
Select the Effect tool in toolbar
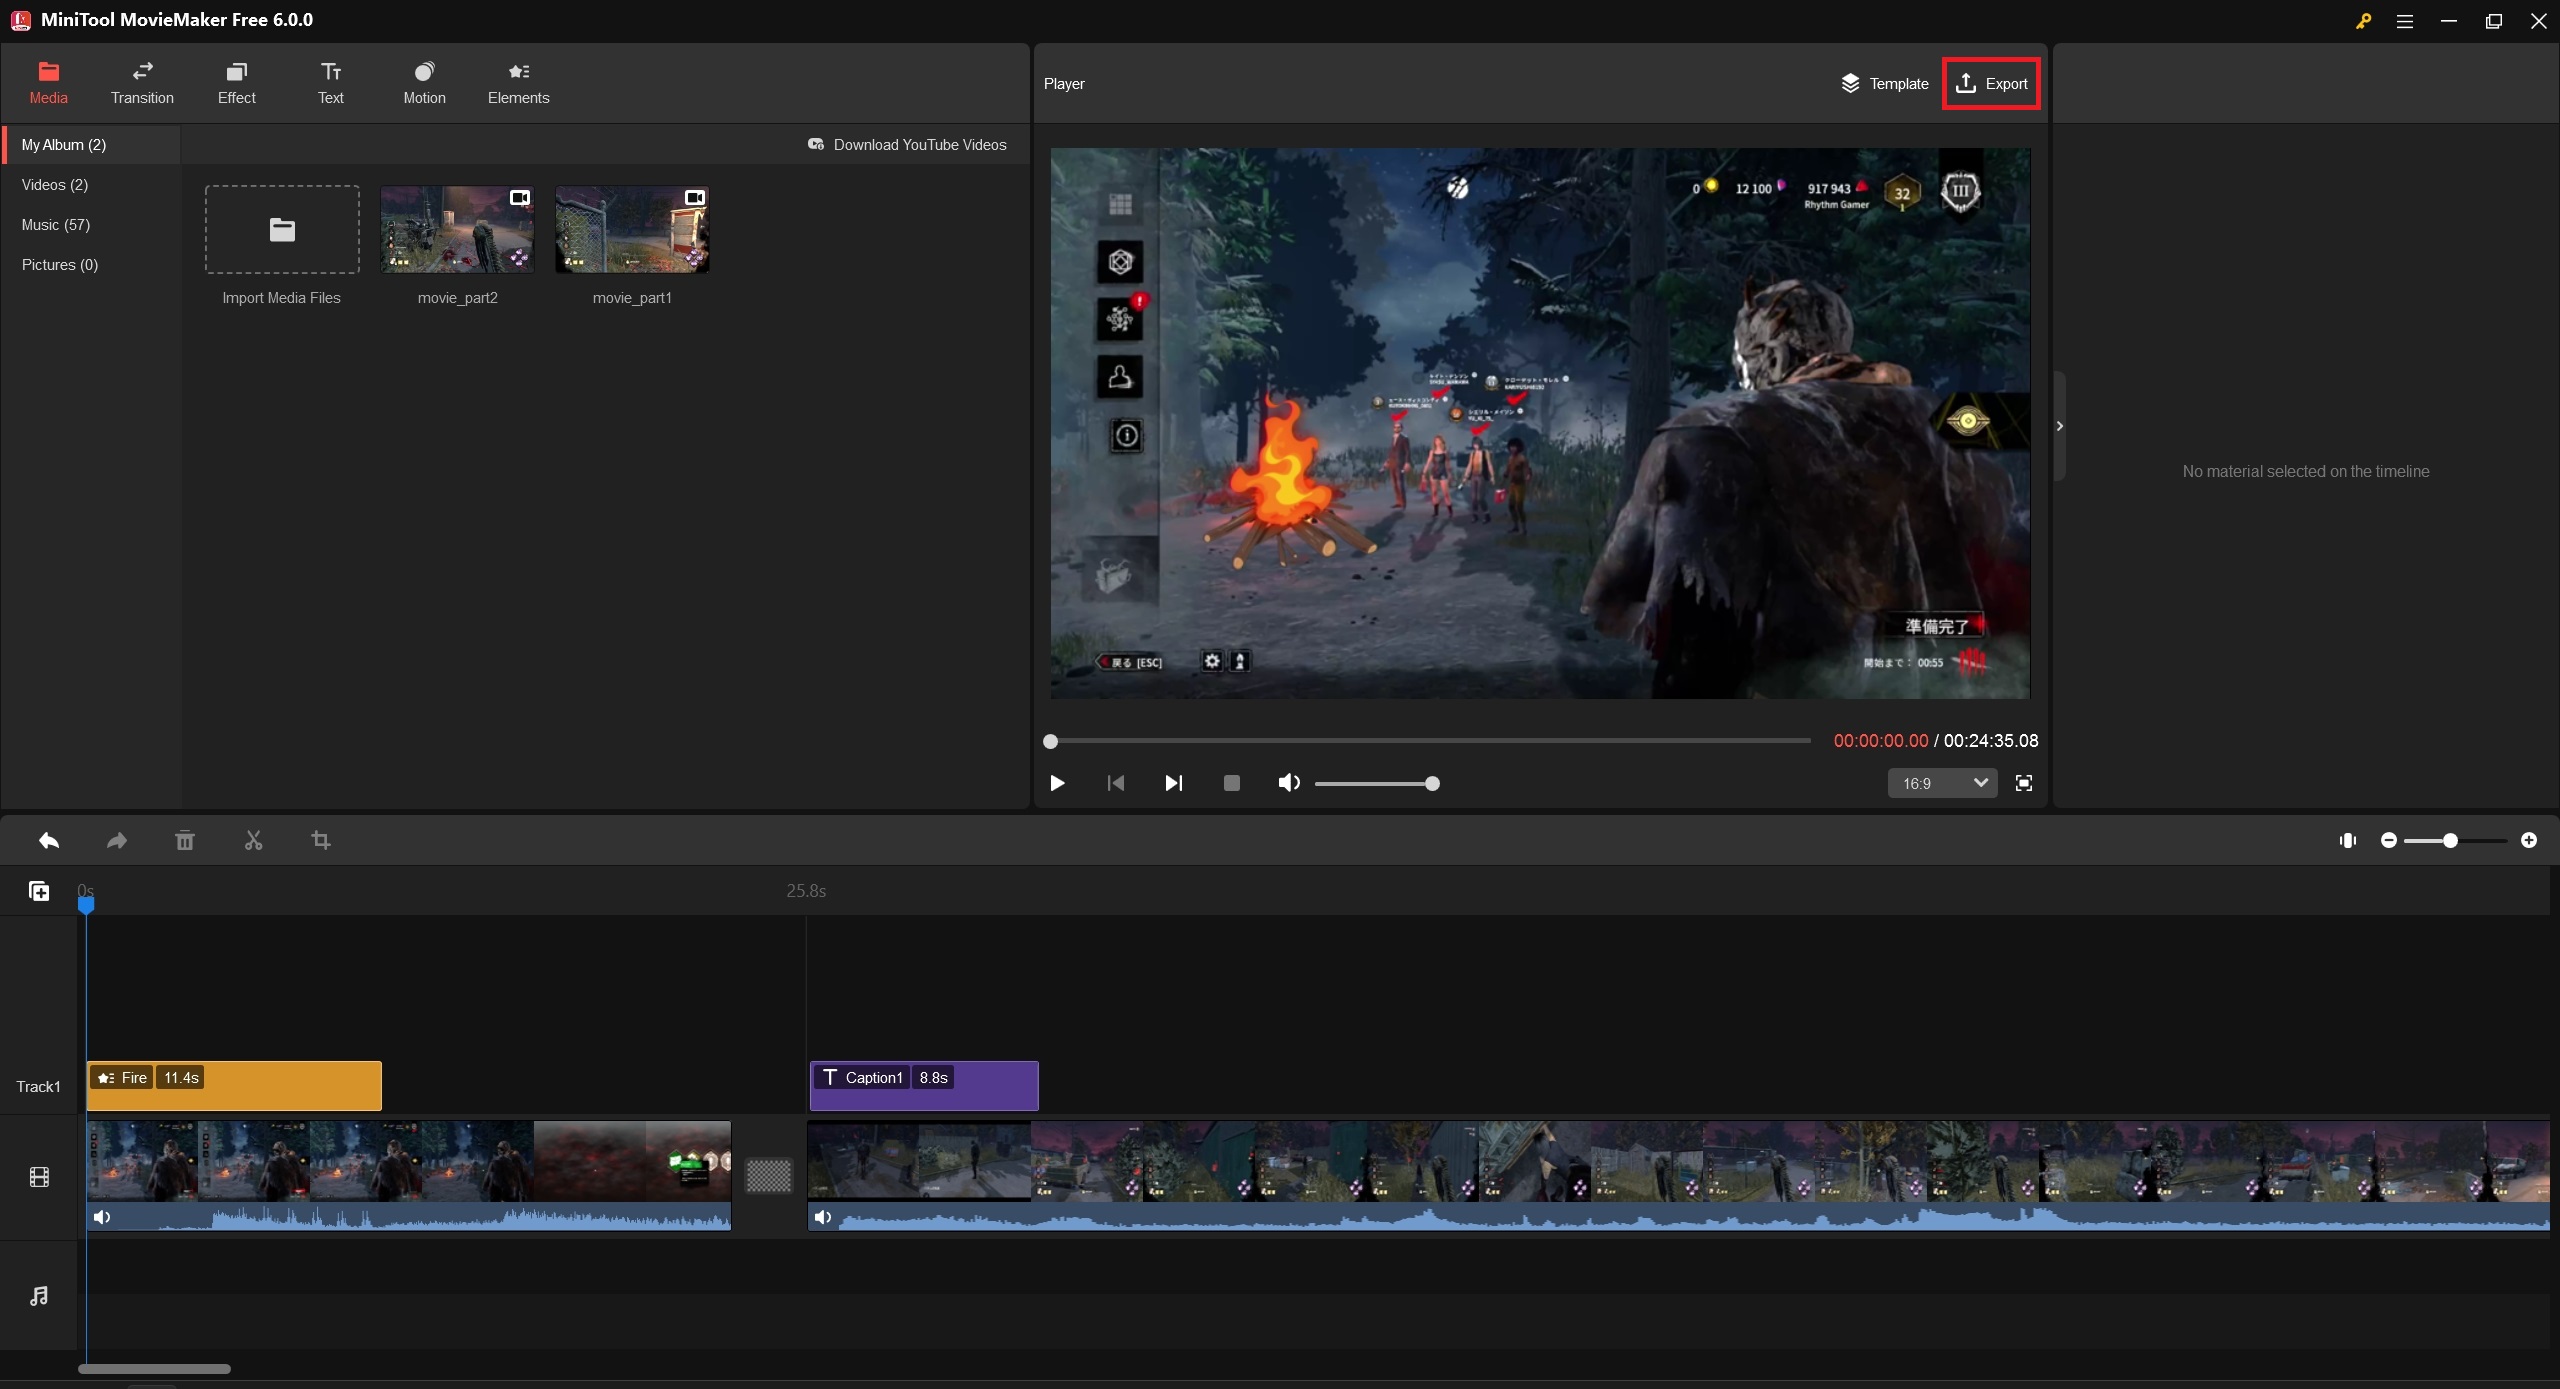pyautogui.click(x=234, y=80)
